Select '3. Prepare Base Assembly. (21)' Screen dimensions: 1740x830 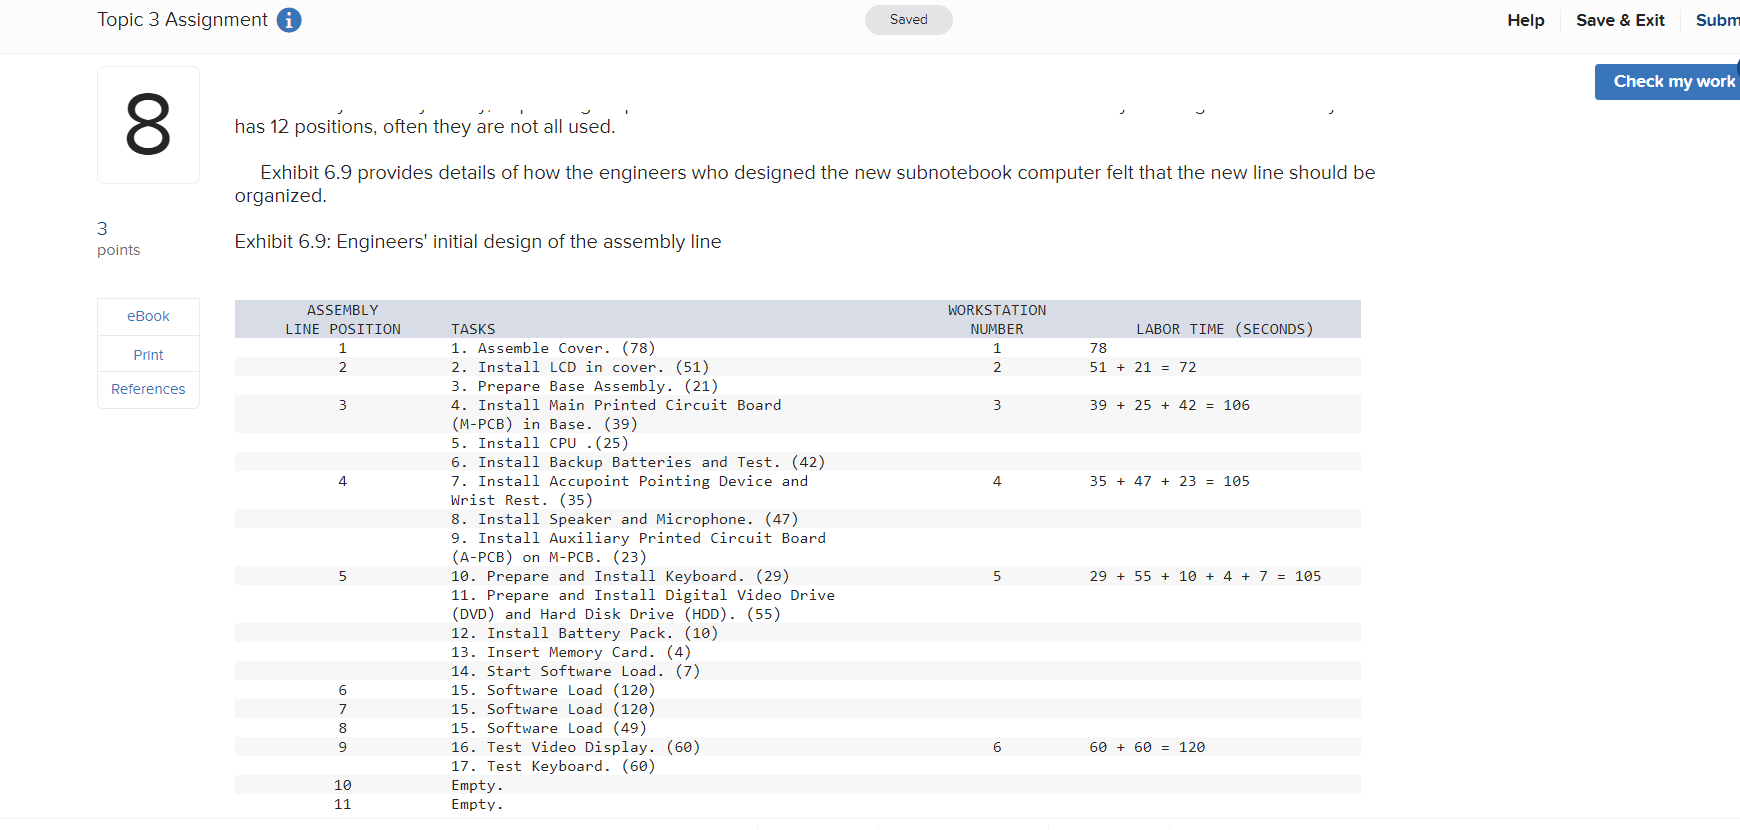point(584,386)
